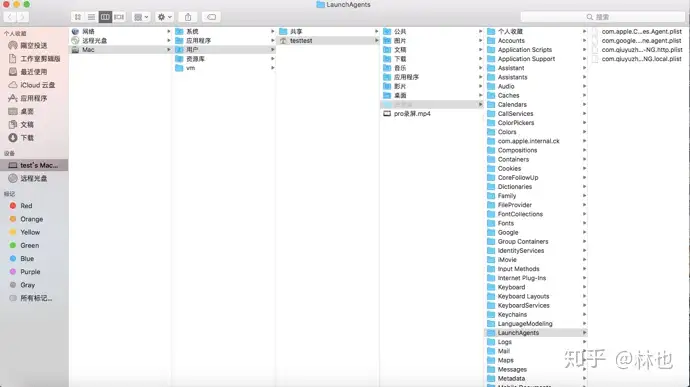Viewport: 690px width, 387px height.
Task: Click into the search field
Action: (602, 17)
